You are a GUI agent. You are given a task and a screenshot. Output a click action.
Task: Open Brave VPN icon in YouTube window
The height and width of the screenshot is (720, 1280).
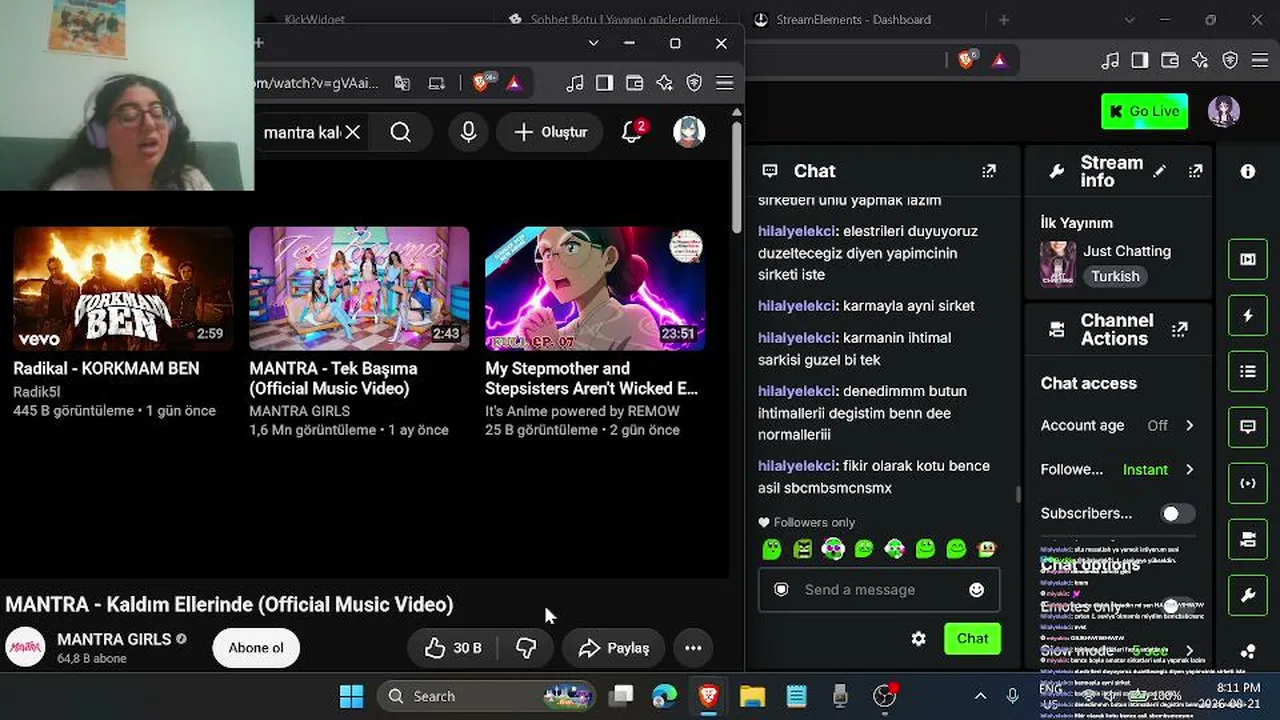694,83
